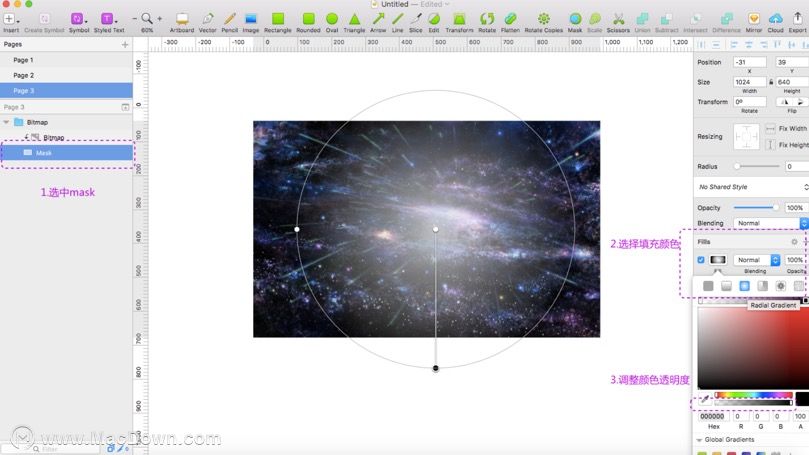Choose the solid color fill type
Viewport: 809px width, 455px height.
pos(708,286)
